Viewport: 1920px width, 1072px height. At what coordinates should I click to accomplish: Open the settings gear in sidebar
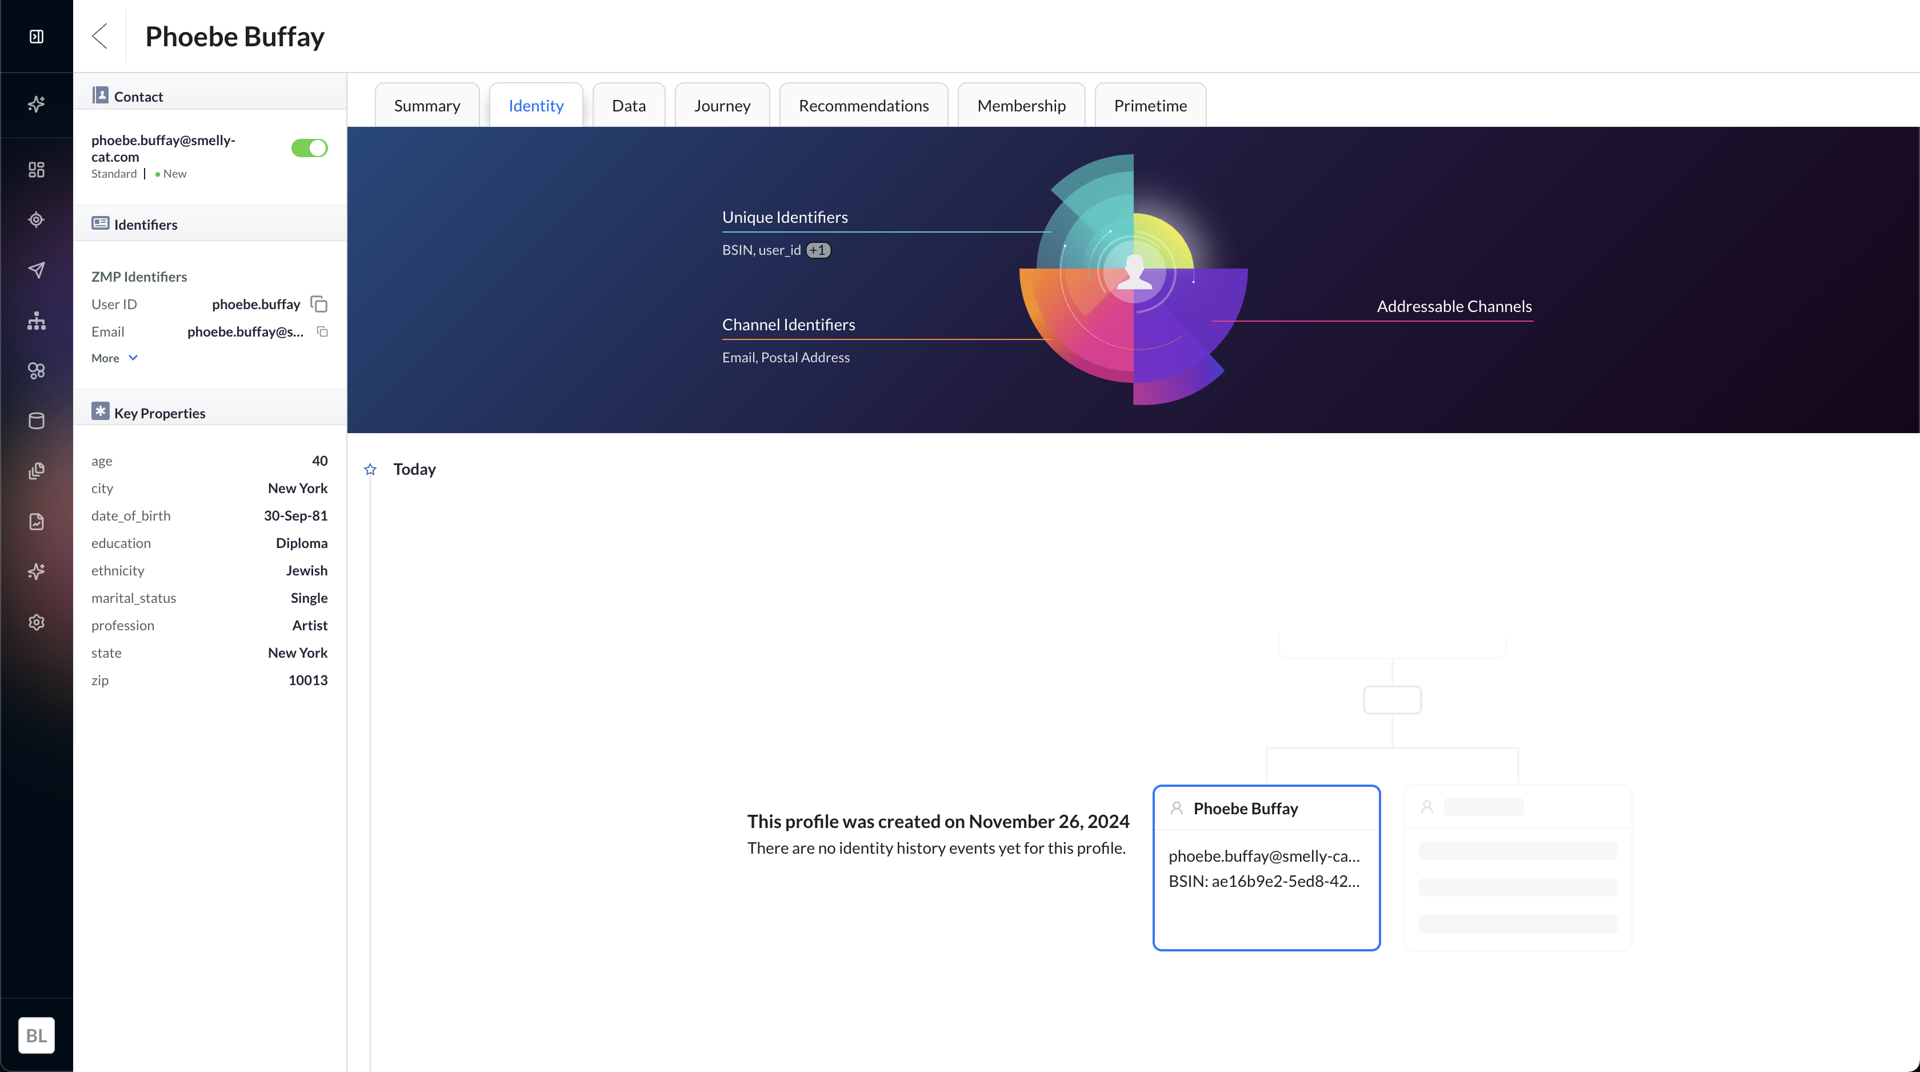tap(37, 622)
